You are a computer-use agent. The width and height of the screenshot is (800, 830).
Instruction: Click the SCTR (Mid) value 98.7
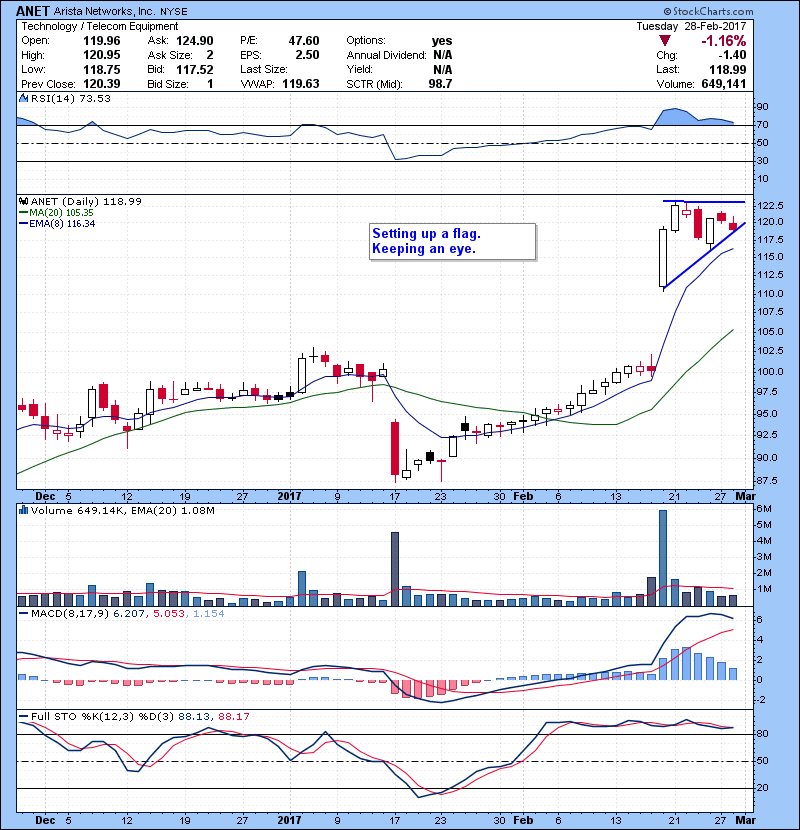pos(440,84)
